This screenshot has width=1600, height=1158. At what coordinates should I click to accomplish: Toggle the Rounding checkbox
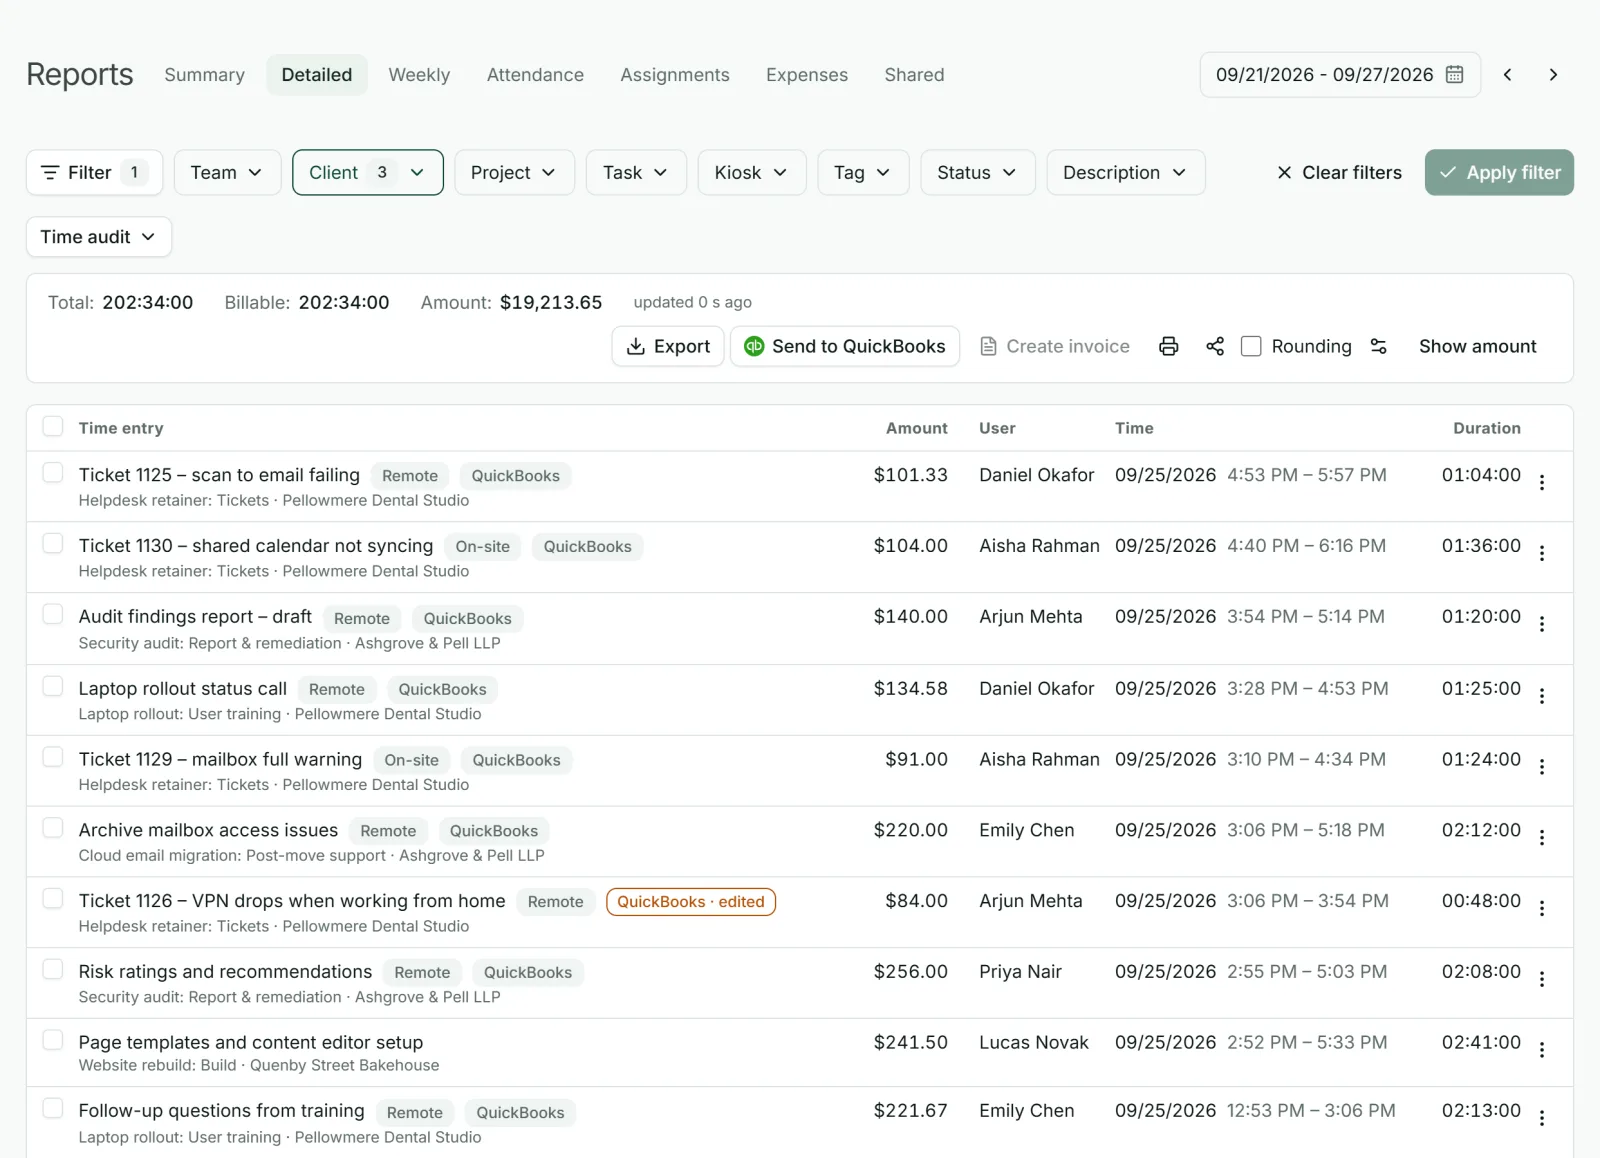[1251, 346]
